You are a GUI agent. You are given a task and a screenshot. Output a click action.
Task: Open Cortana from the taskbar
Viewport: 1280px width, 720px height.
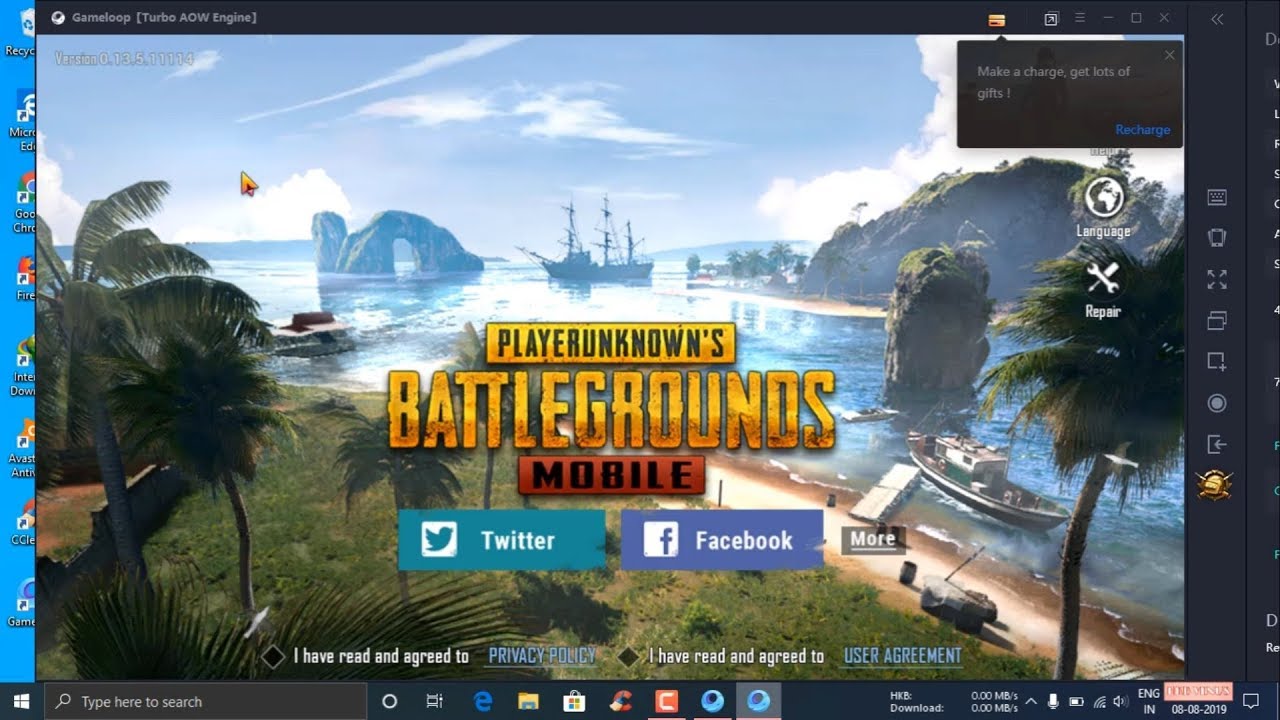390,701
